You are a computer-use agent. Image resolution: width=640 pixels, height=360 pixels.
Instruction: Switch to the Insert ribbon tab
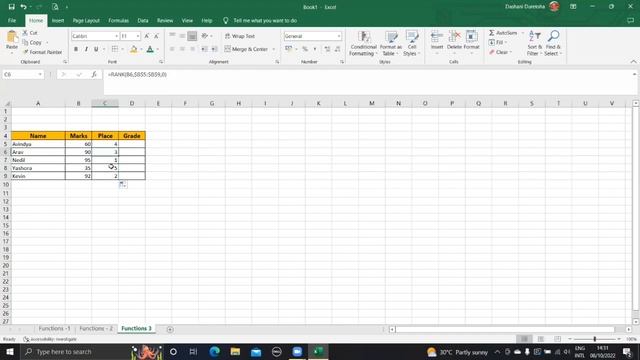click(58, 20)
